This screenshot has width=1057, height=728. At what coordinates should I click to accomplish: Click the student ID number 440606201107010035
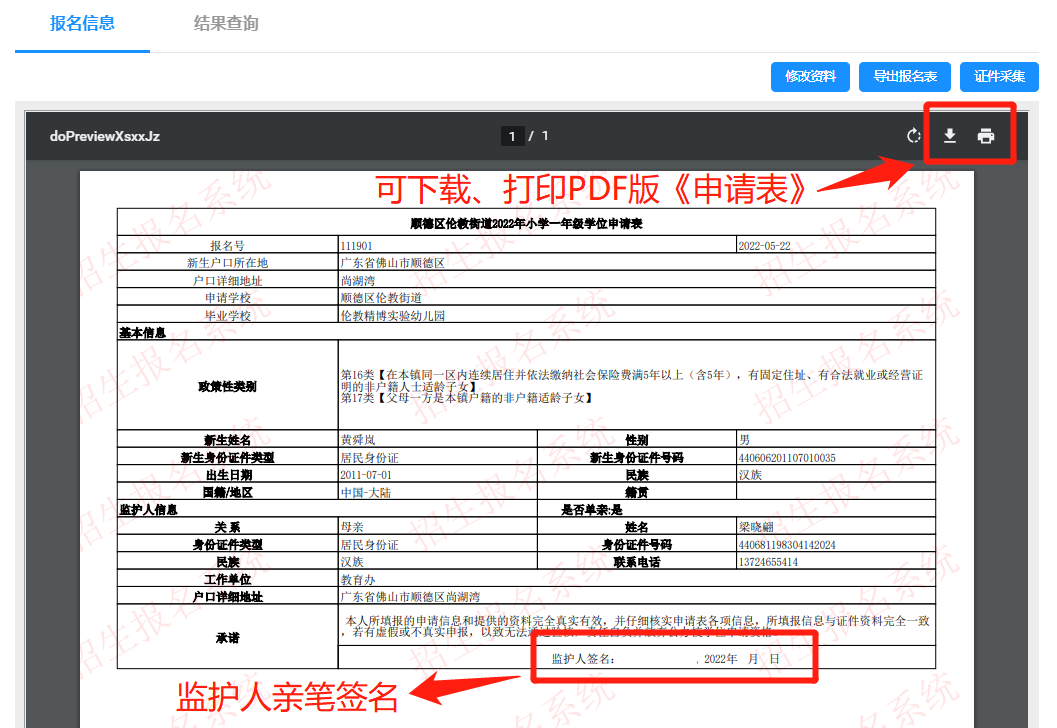pos(787,458)
